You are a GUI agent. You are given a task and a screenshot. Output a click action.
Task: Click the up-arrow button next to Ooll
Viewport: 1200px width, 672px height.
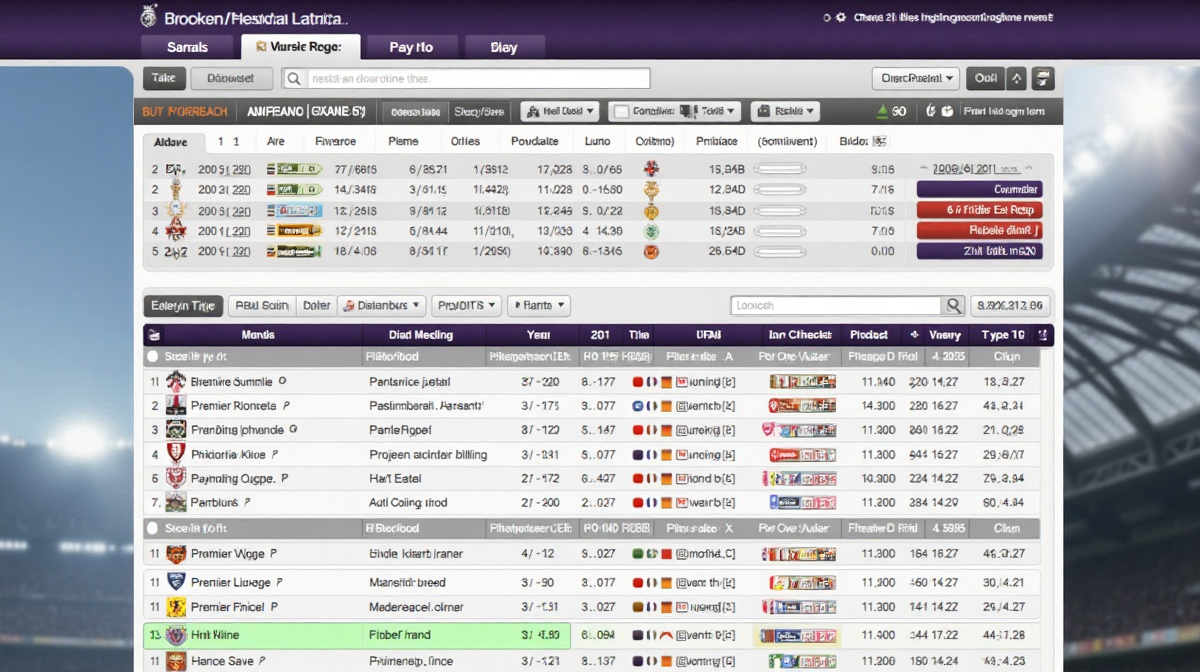coord(1017,78)
